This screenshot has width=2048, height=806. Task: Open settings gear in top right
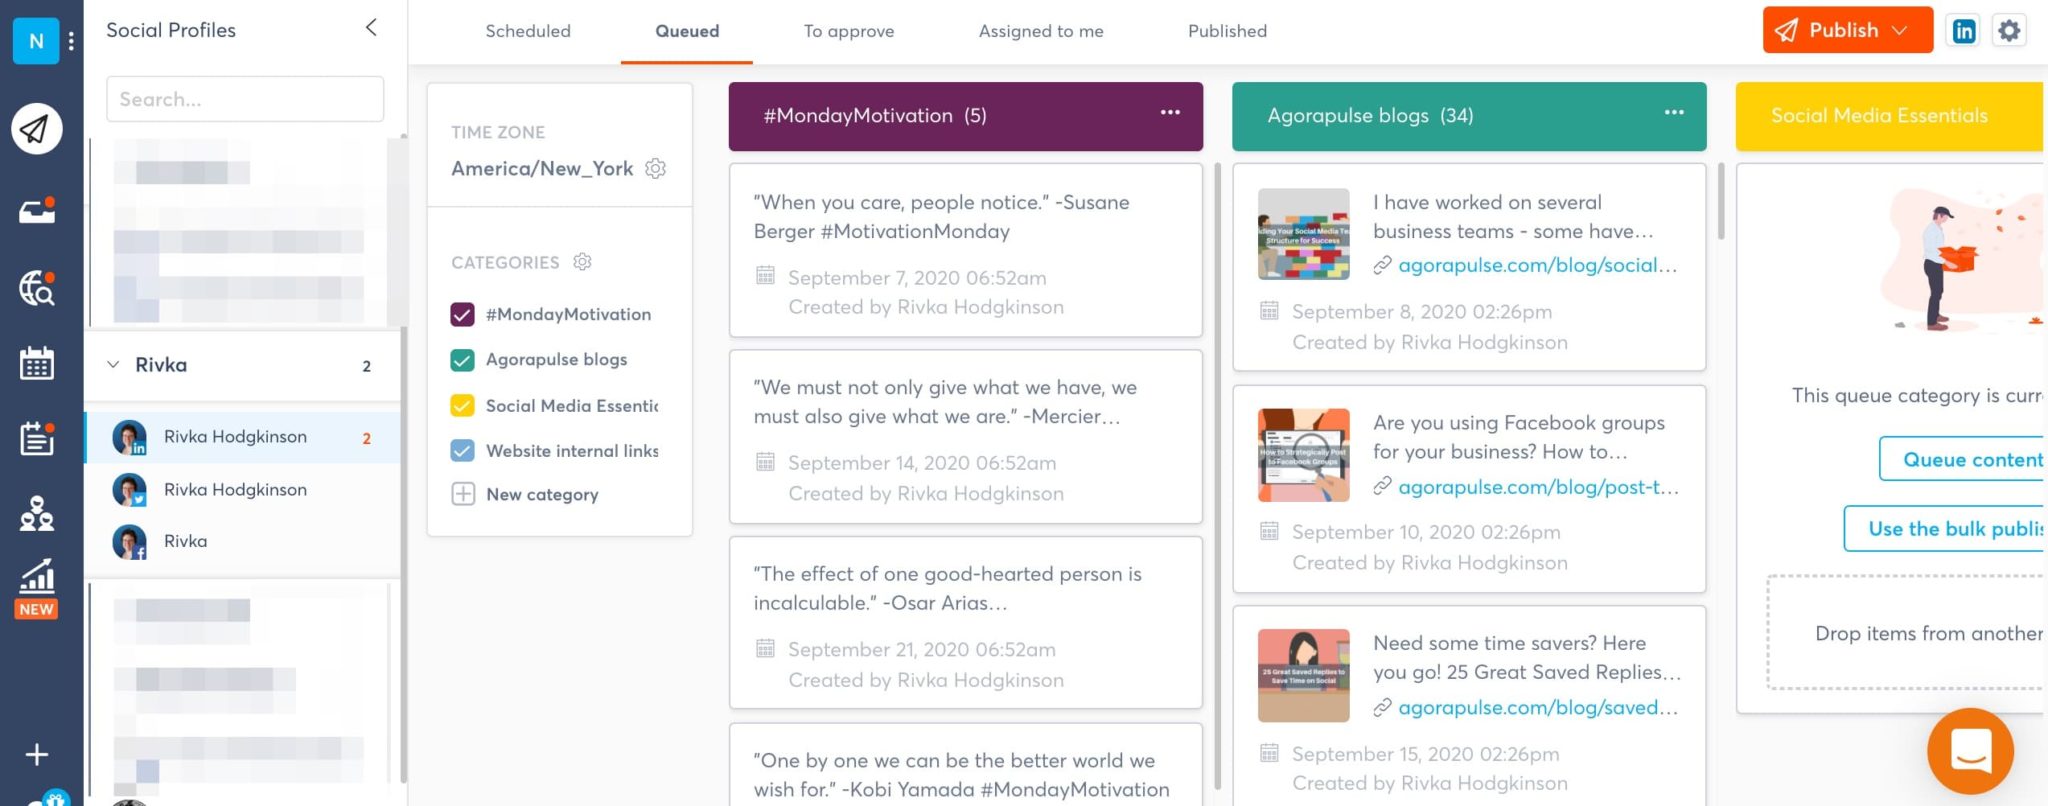click(x=2009, y=31)
